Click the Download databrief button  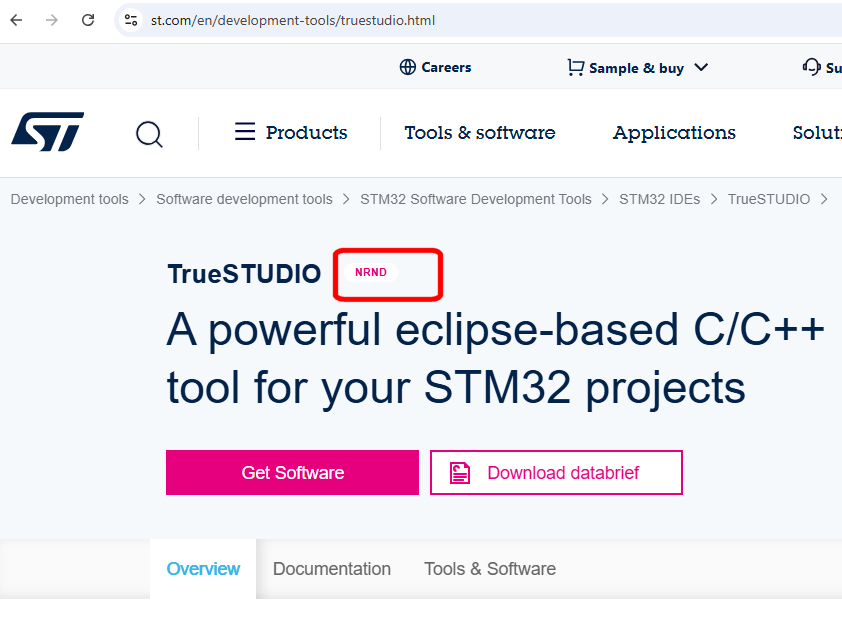[556, 472]
